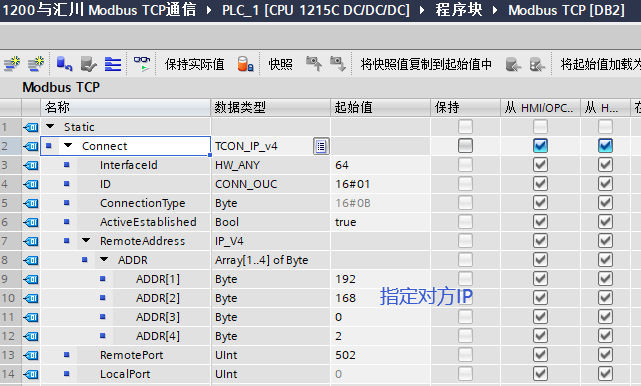Screen dimensions: 641x386
Task: Click 程序块 in the breadcrumb path
Action: coord(459,9)
